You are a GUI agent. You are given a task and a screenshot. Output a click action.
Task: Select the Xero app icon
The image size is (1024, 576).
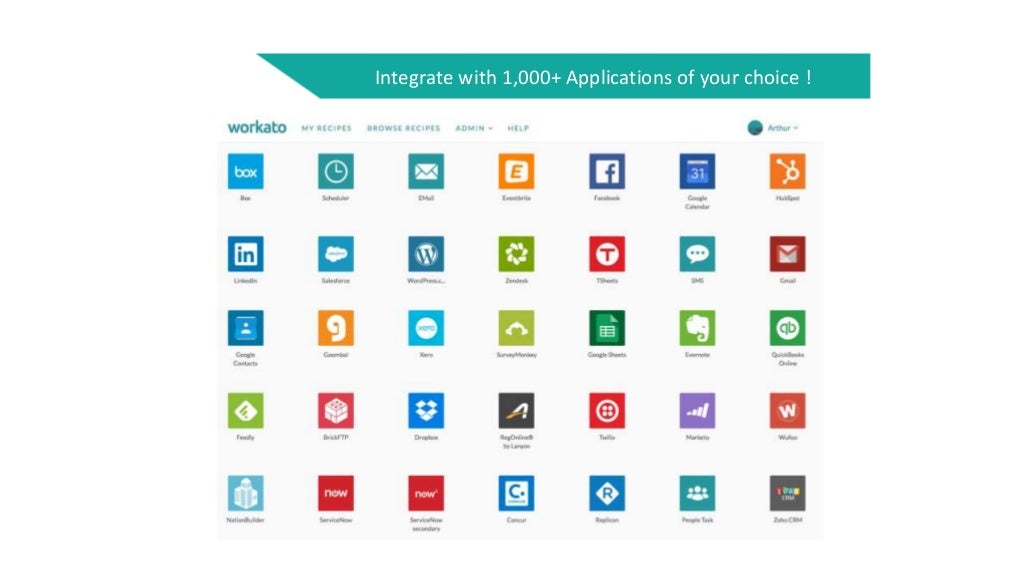coord(426,328)
